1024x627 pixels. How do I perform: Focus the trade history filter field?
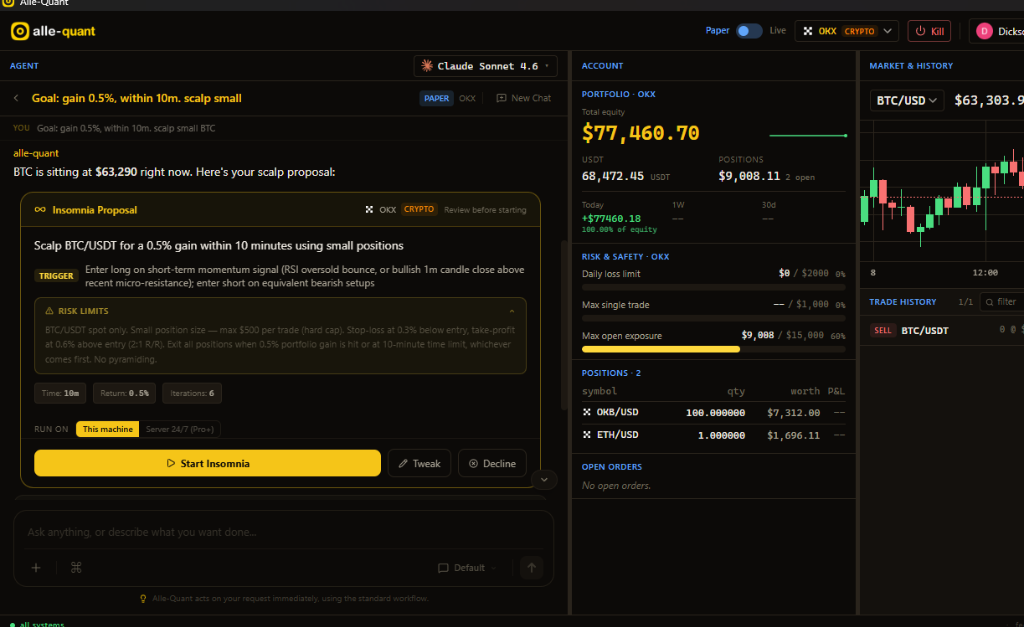click(x=1002, y=302)
